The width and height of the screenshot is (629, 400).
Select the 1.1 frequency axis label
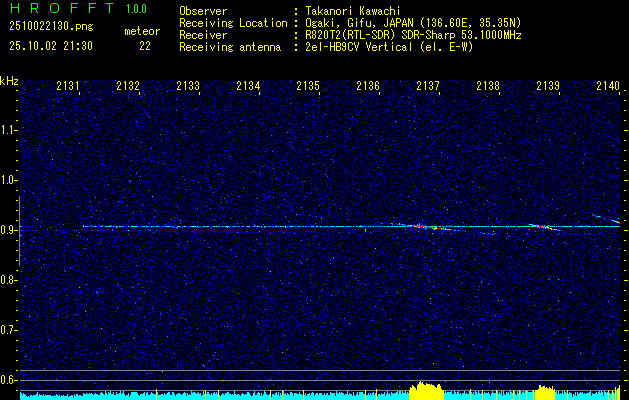(9, 130)
